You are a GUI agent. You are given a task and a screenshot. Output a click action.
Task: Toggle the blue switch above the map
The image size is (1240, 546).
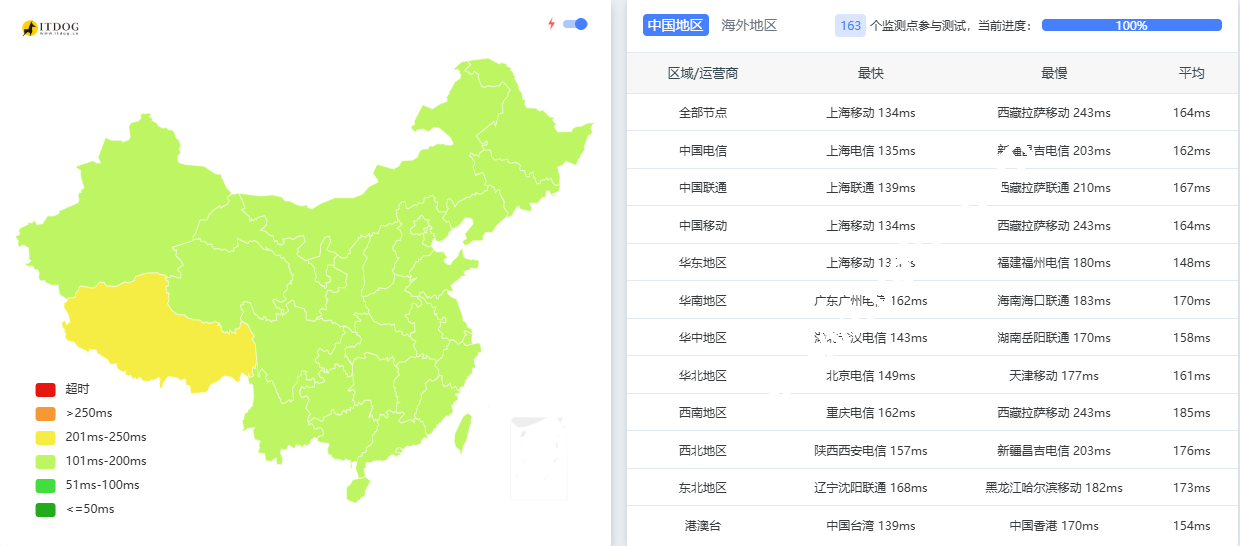coord(575,24)
